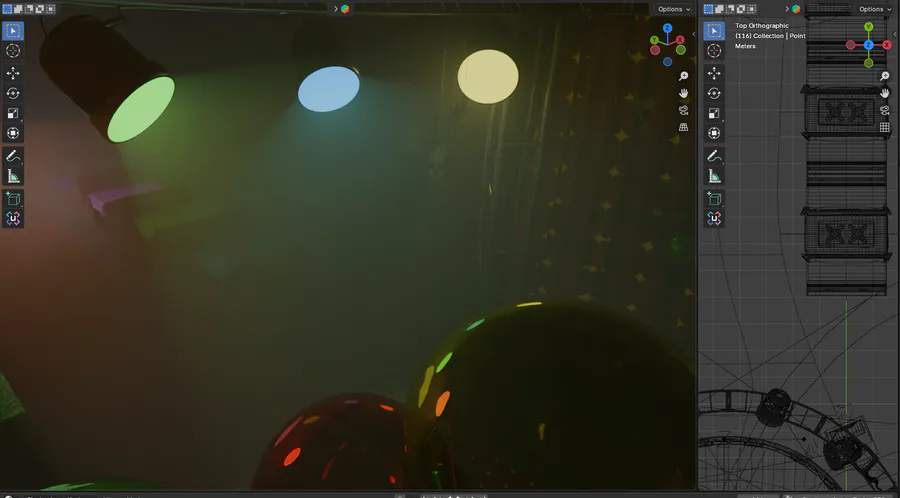Click the X axis on left viewport gizmo
The height and width of the screenshot is (498, 900).
[680, 40]
